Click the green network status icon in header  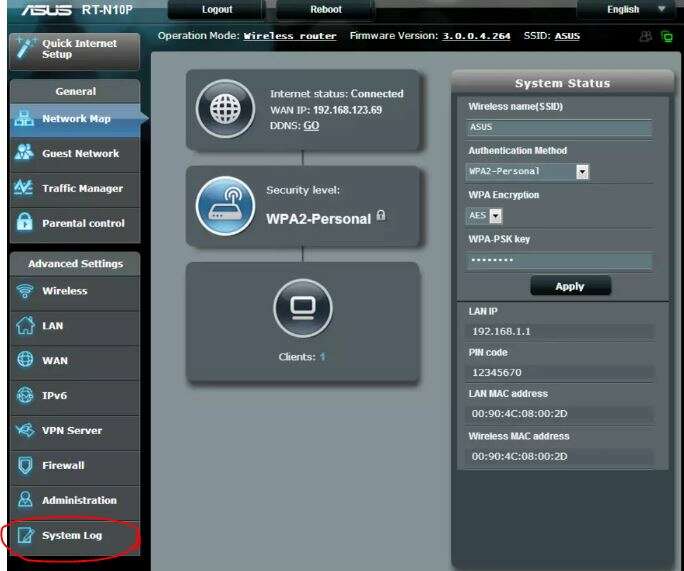click(667, 37)
